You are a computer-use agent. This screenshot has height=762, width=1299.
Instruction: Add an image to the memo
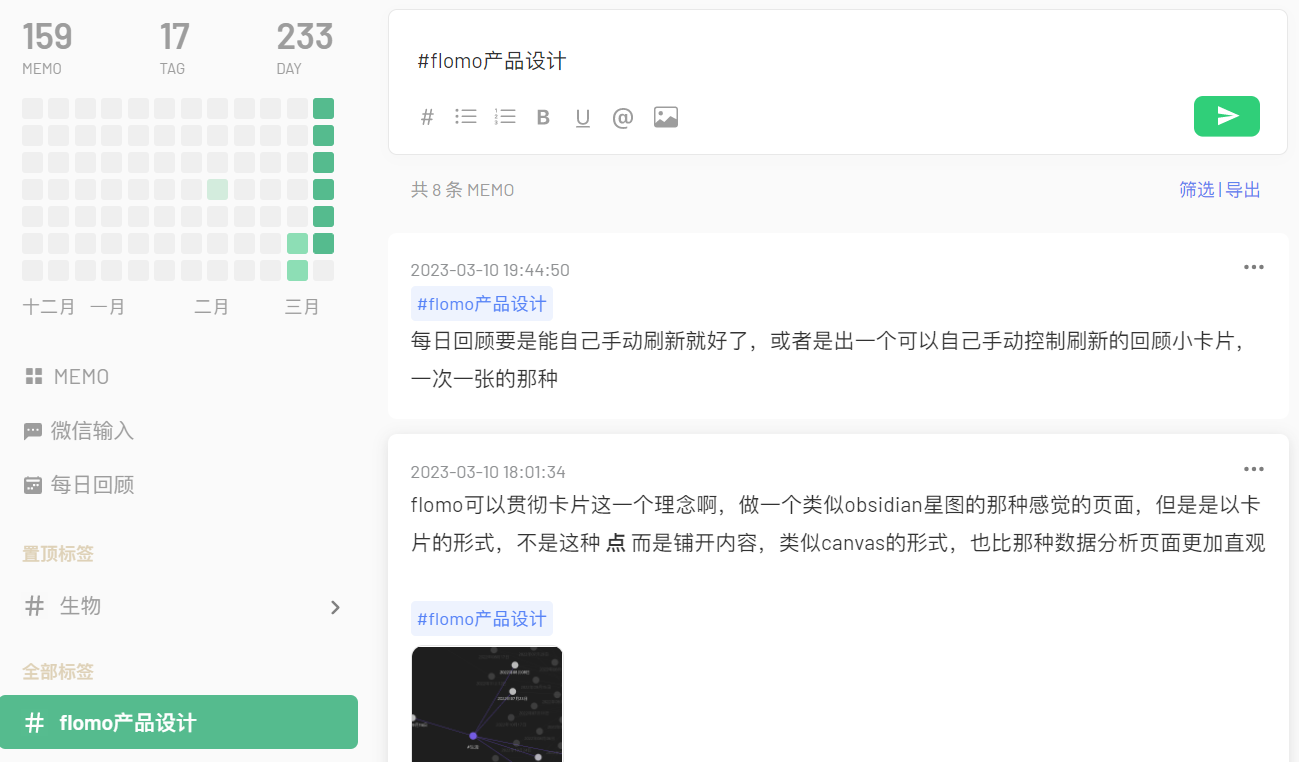point(666,117)
